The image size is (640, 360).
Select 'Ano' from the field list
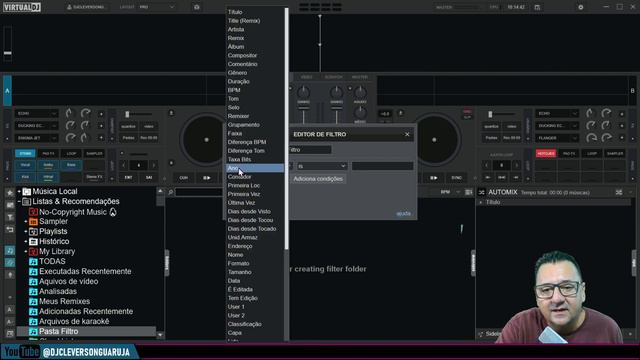pos(255,168)
